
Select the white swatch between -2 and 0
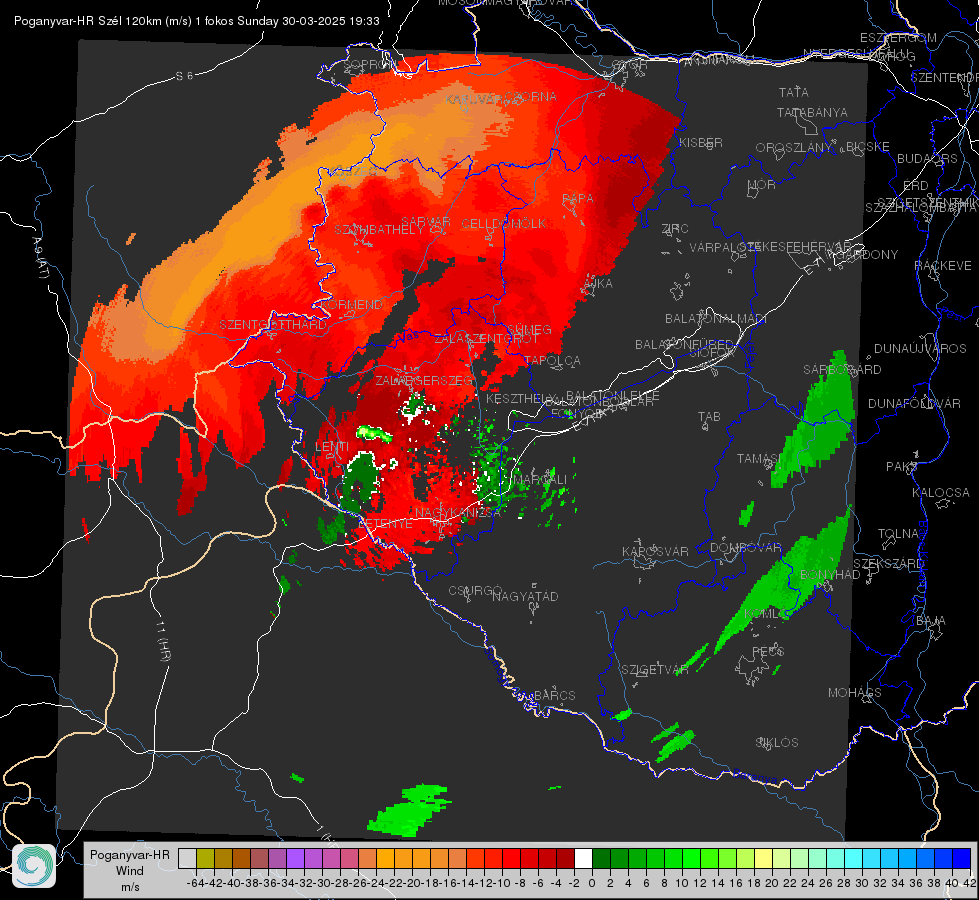[583, 858]
